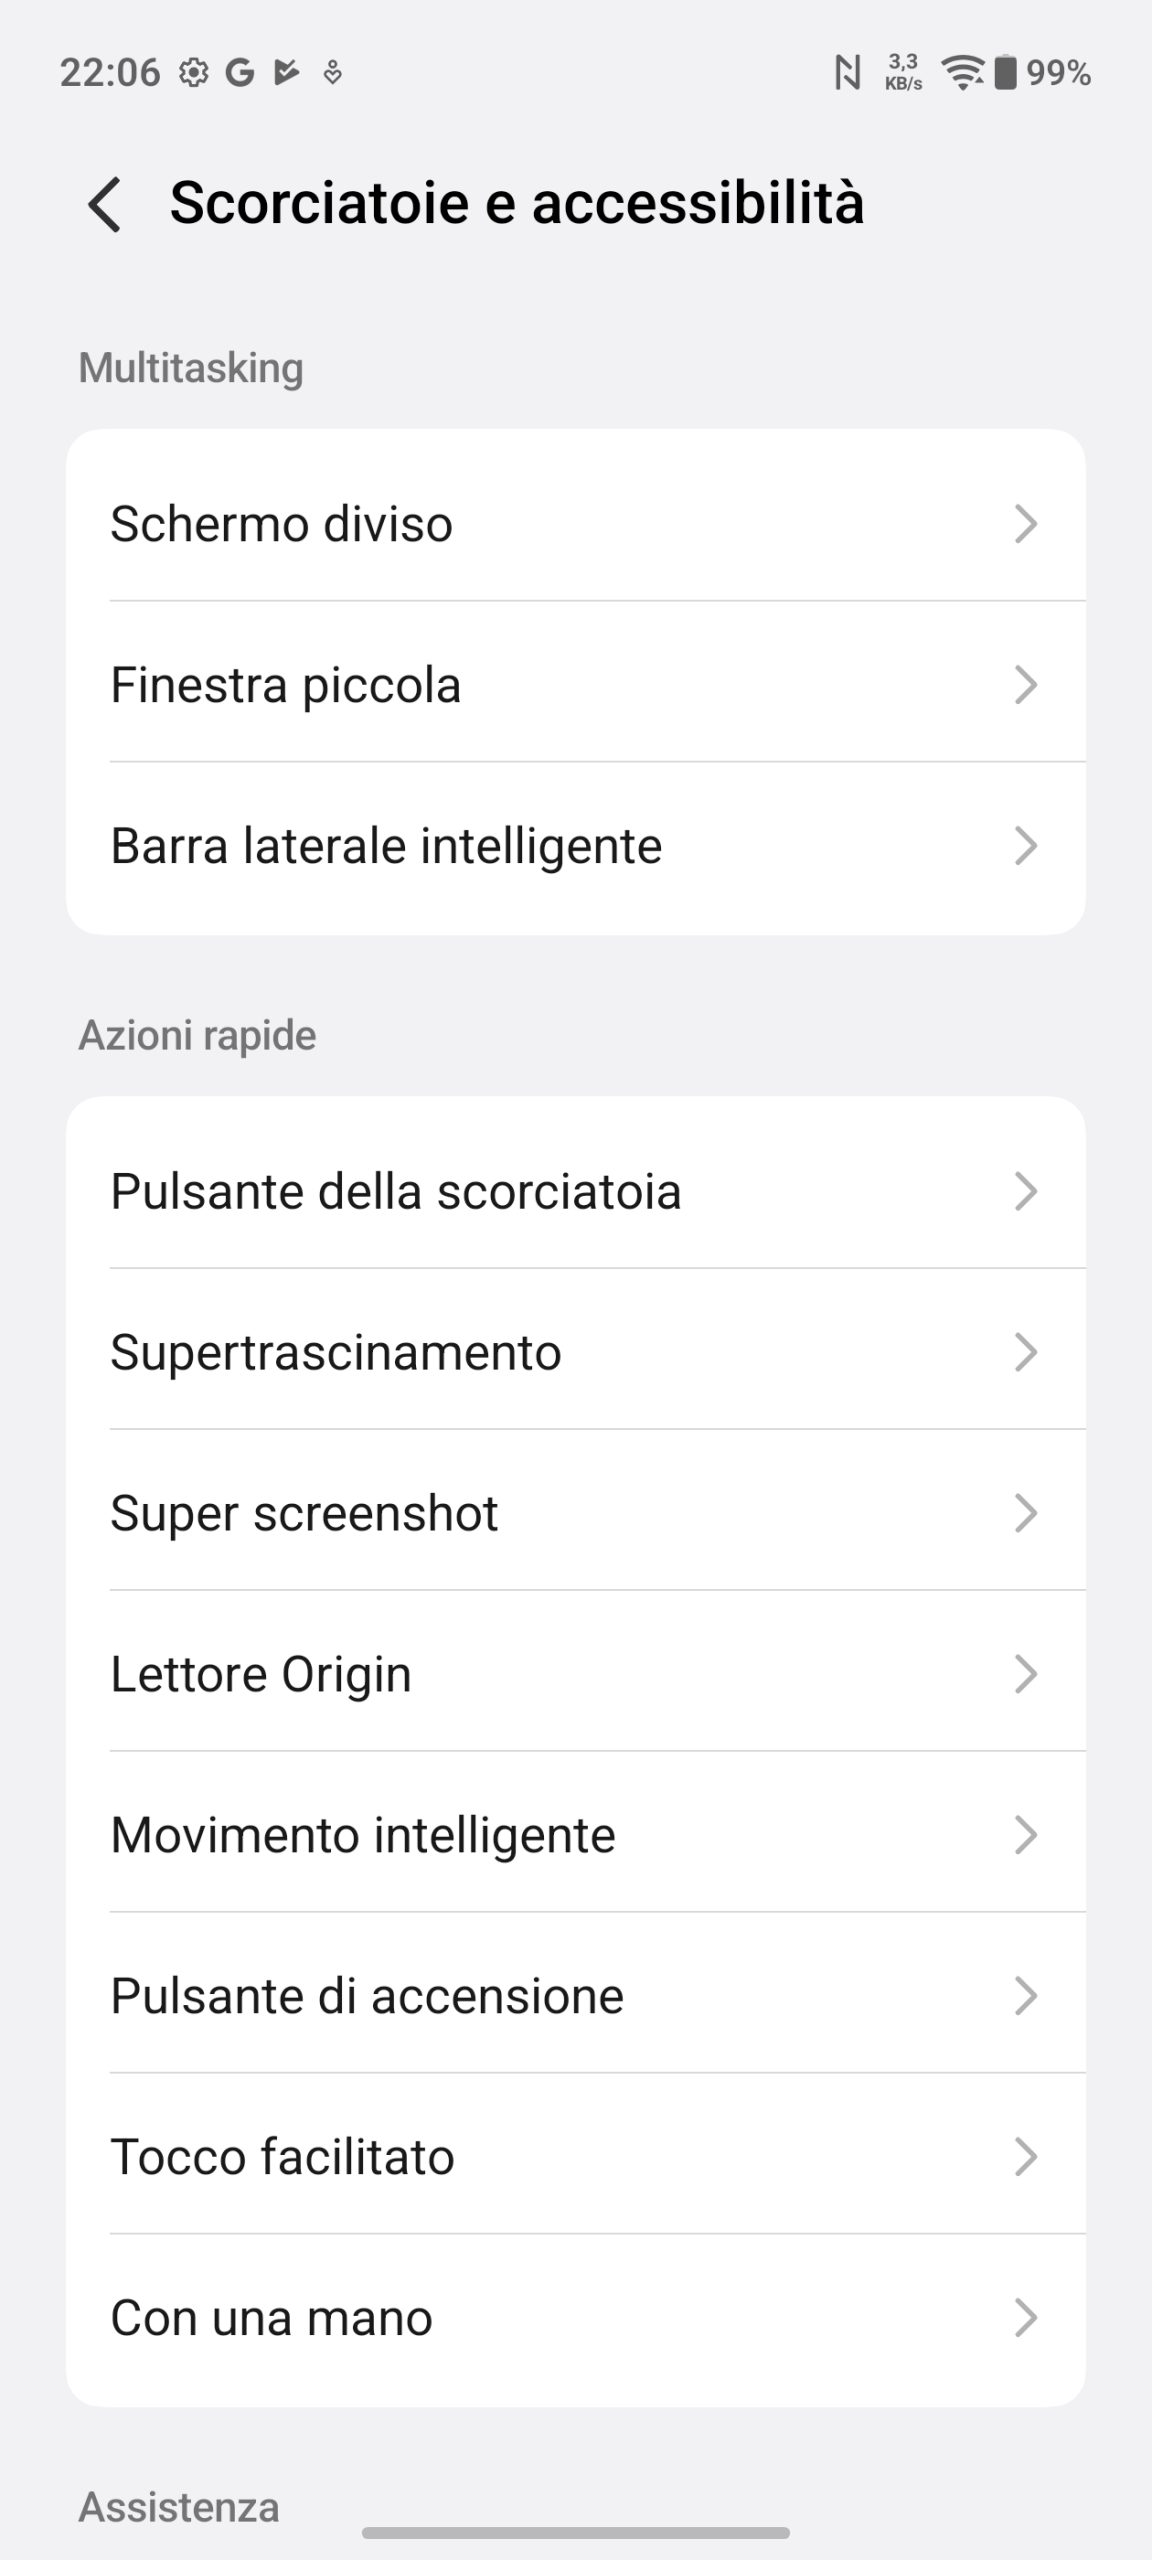Tap the chevron beside Con una mano

tap(1025, 2317)
